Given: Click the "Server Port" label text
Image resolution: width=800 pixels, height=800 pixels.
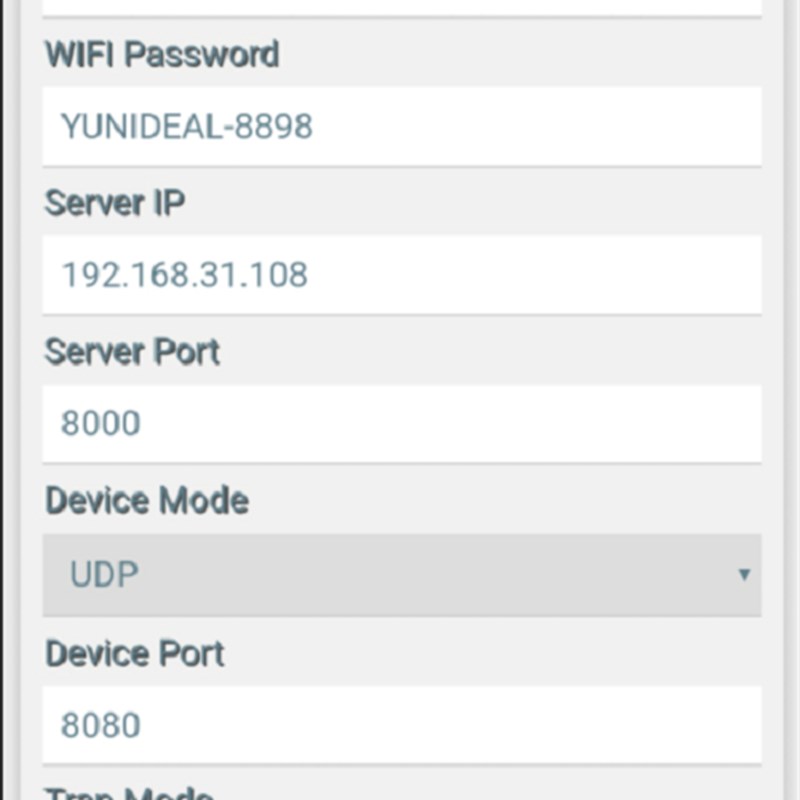Looking at the screenshot, I should click(x=133, y=352).
